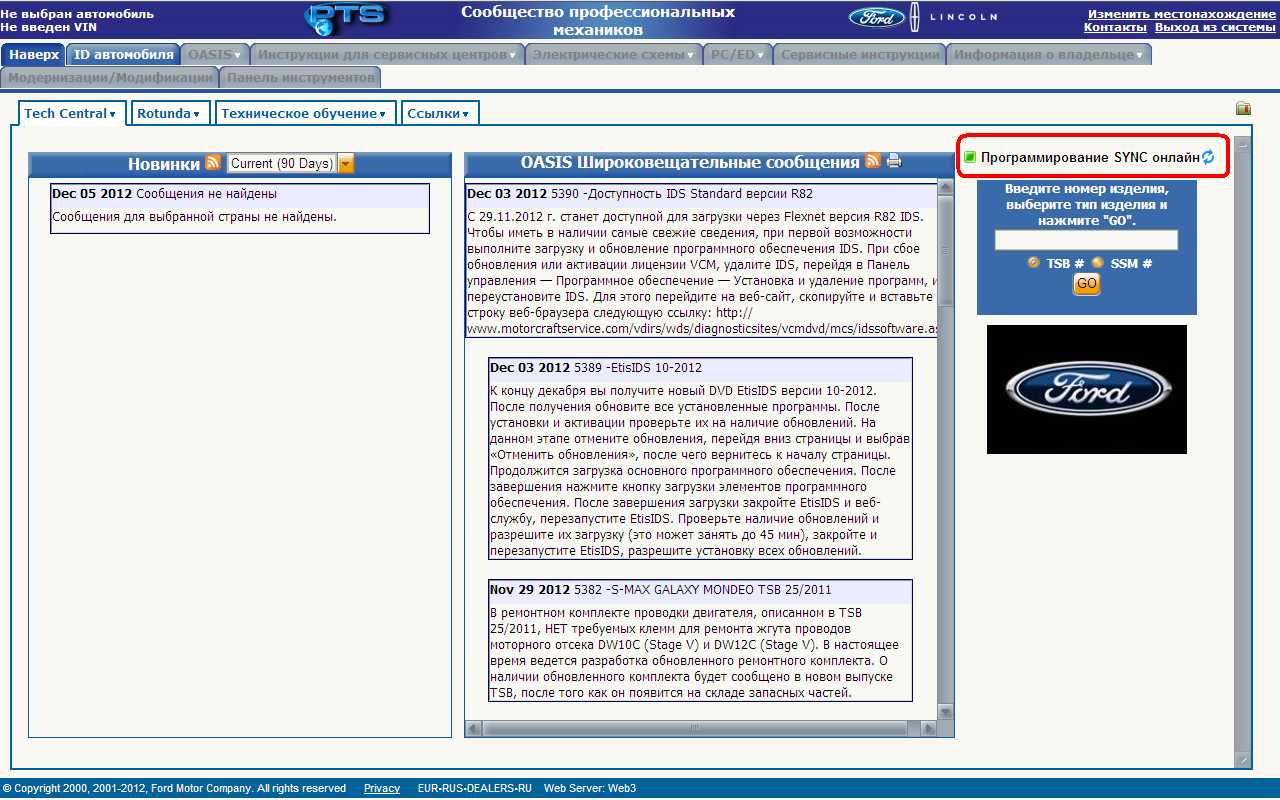
Task: Expand the Rotunda tab menu
Action: [170, 114]
